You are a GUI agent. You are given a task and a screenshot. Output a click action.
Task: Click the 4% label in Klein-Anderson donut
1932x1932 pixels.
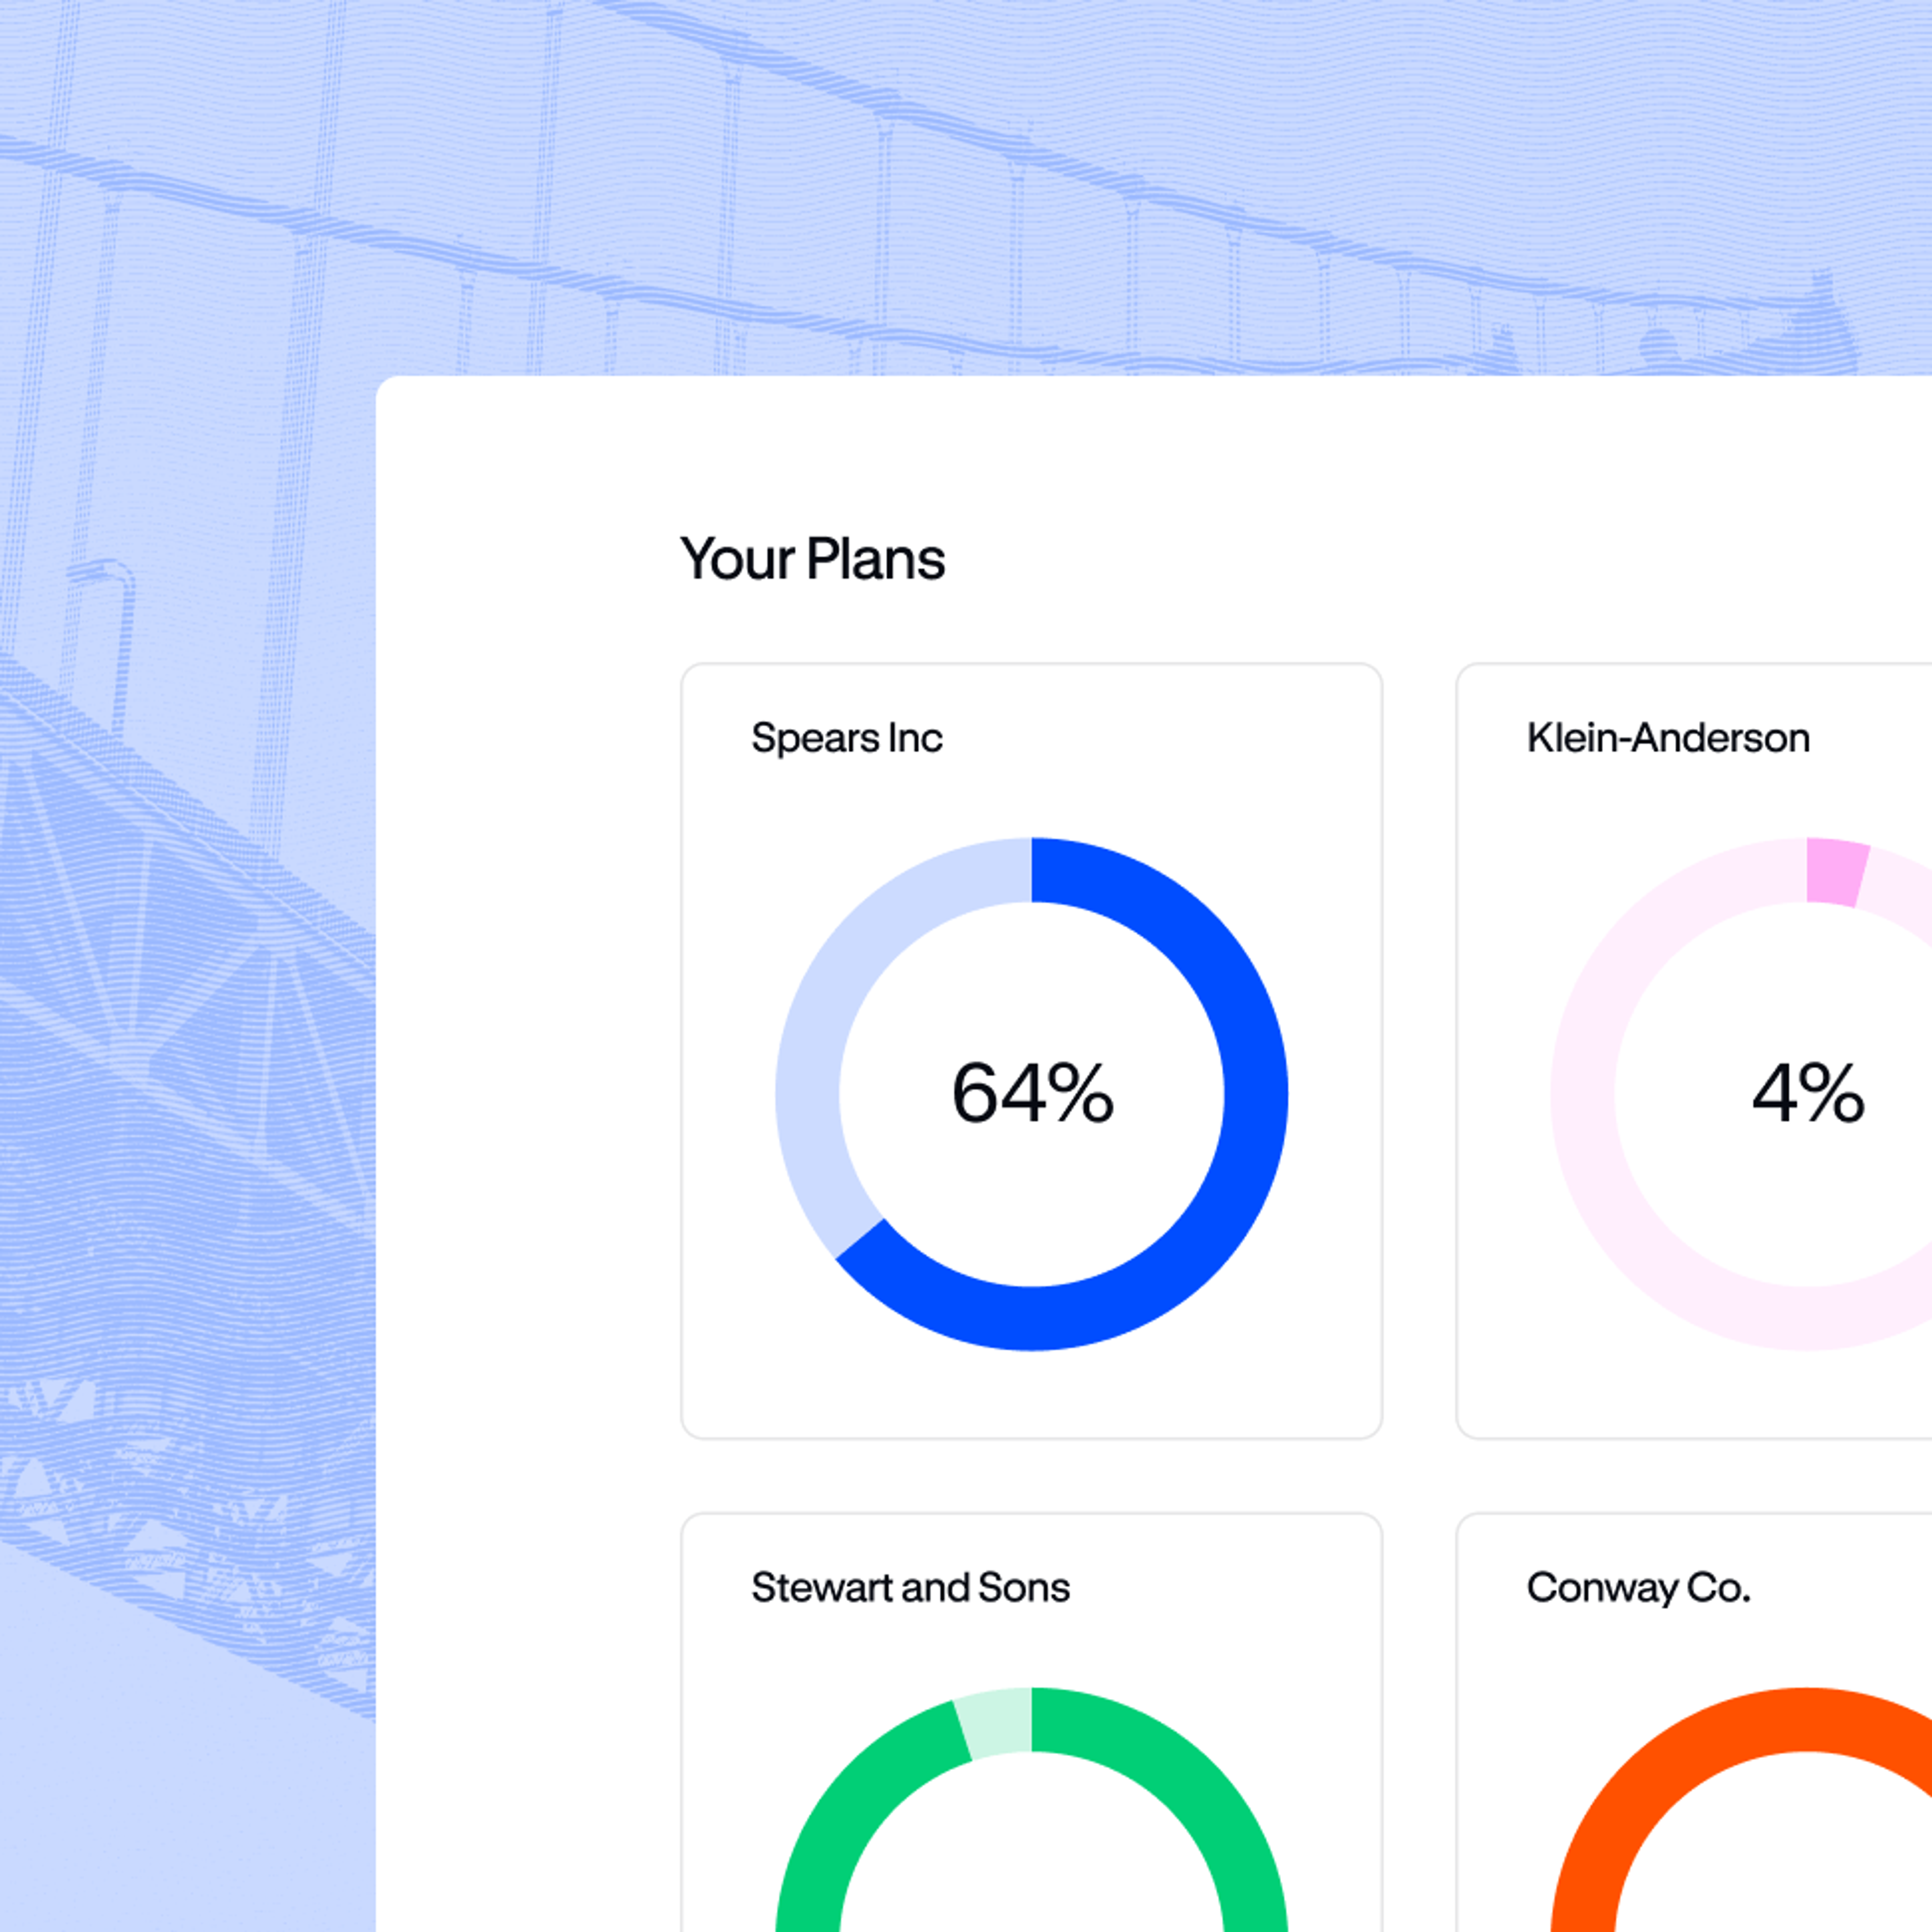1808,1093
